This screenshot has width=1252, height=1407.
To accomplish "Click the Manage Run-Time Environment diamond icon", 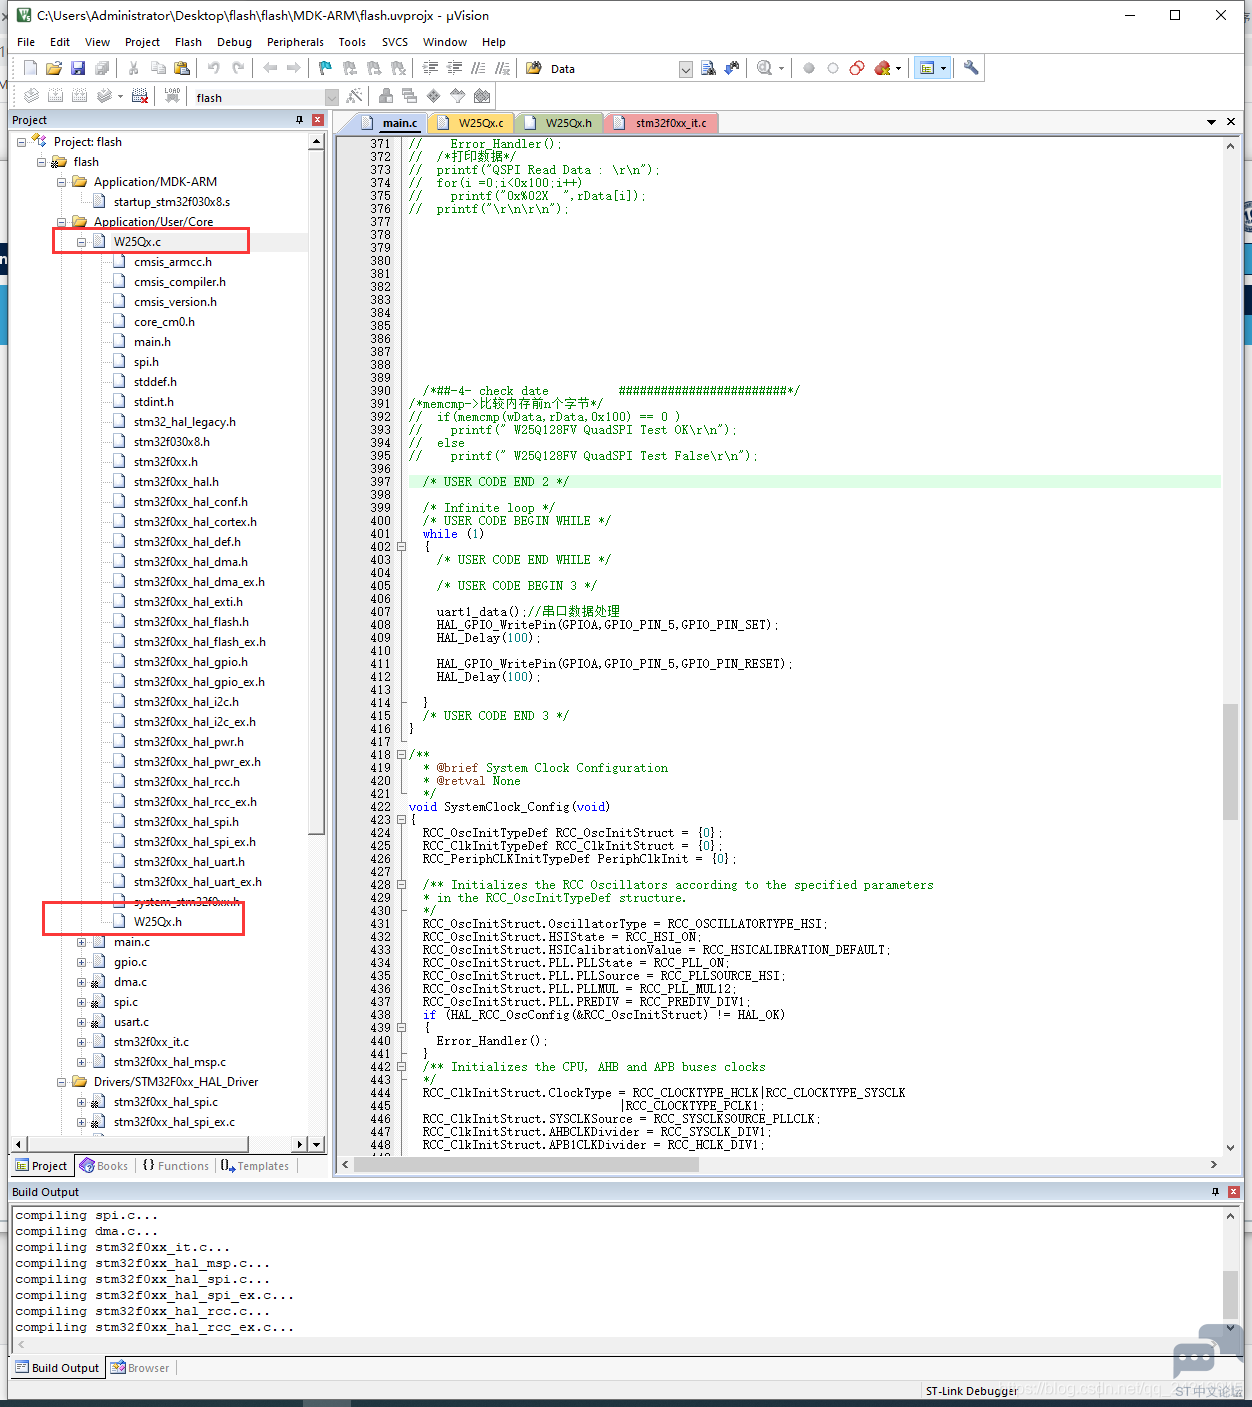I will point(433,96).
